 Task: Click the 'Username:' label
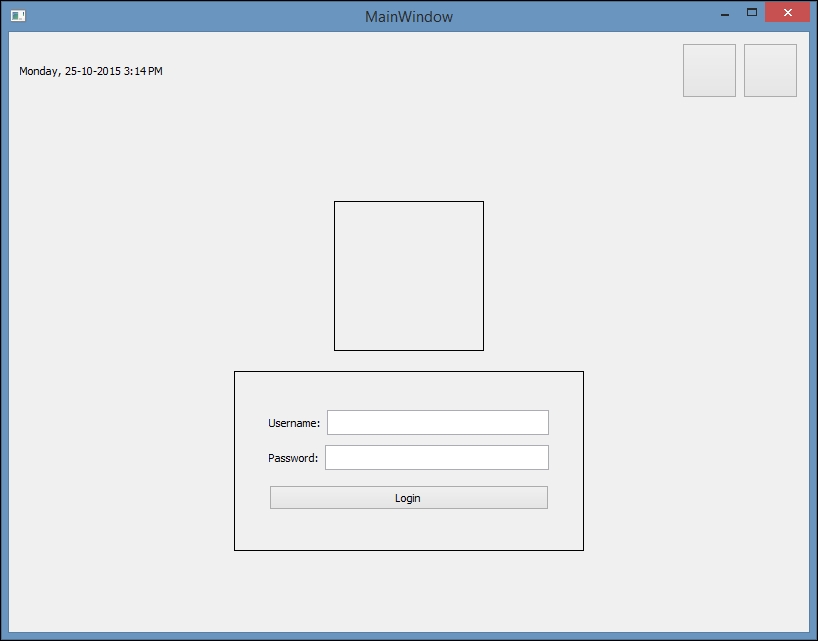[294, 423]
